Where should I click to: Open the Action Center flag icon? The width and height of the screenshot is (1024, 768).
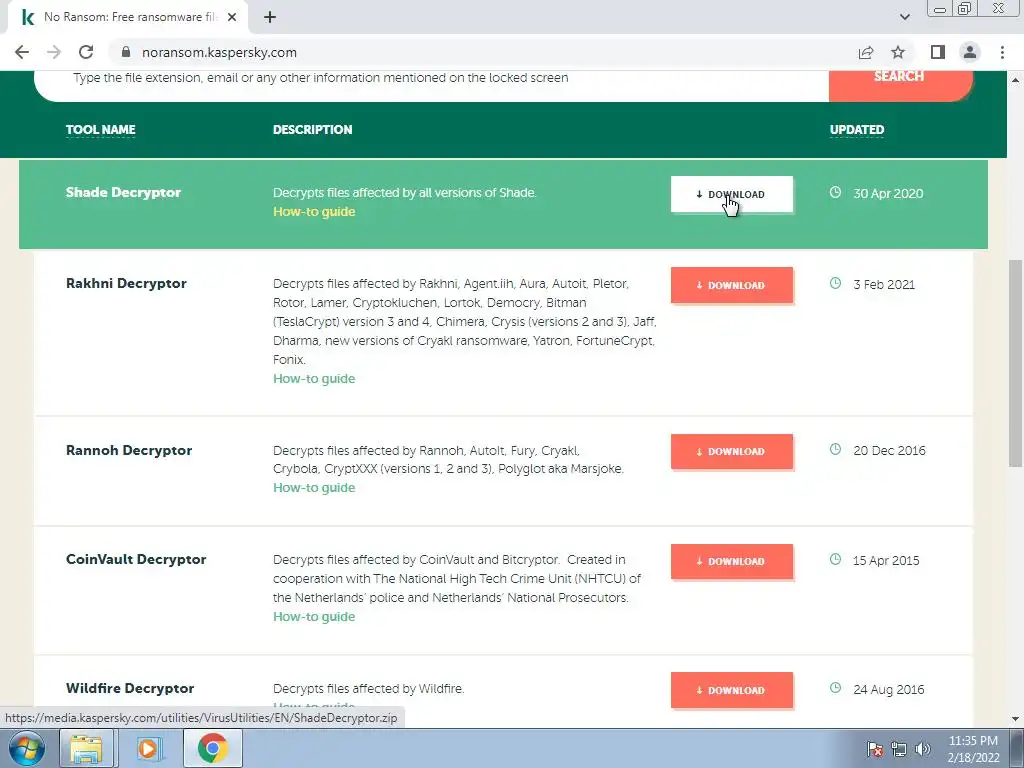pyautogui.click(x=875, y=749)
